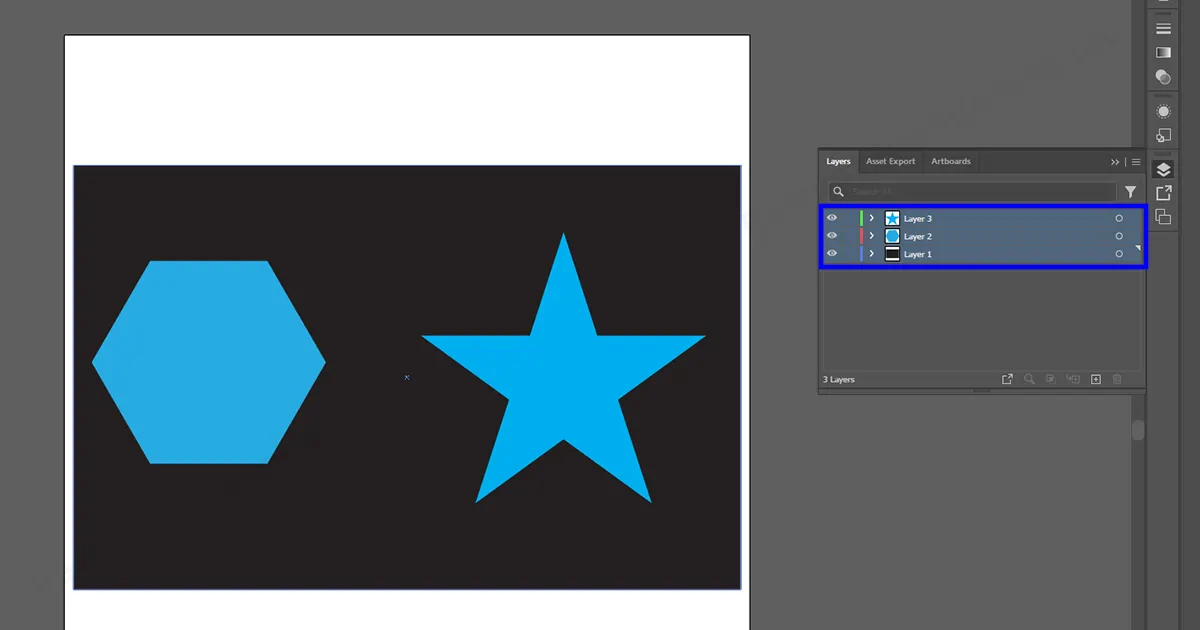Open the Locate Object magnifier icon
Viewport: 1200px width, 630px height.
coord(1029,379)
